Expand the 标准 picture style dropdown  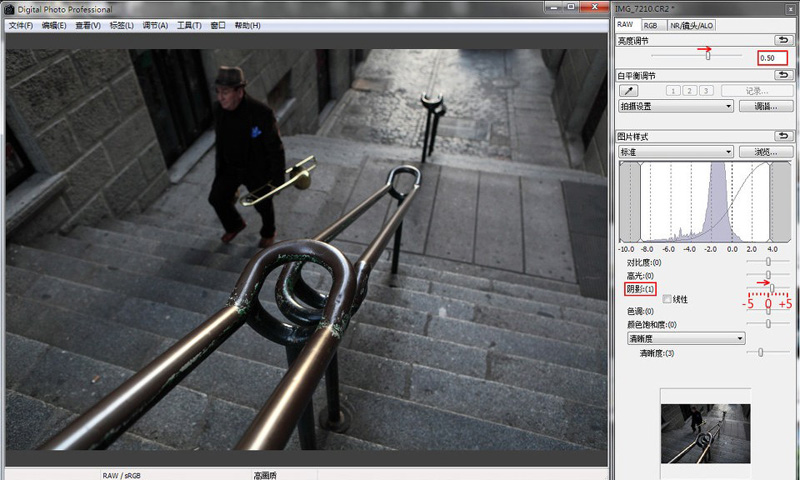click(x=676, y=151)
